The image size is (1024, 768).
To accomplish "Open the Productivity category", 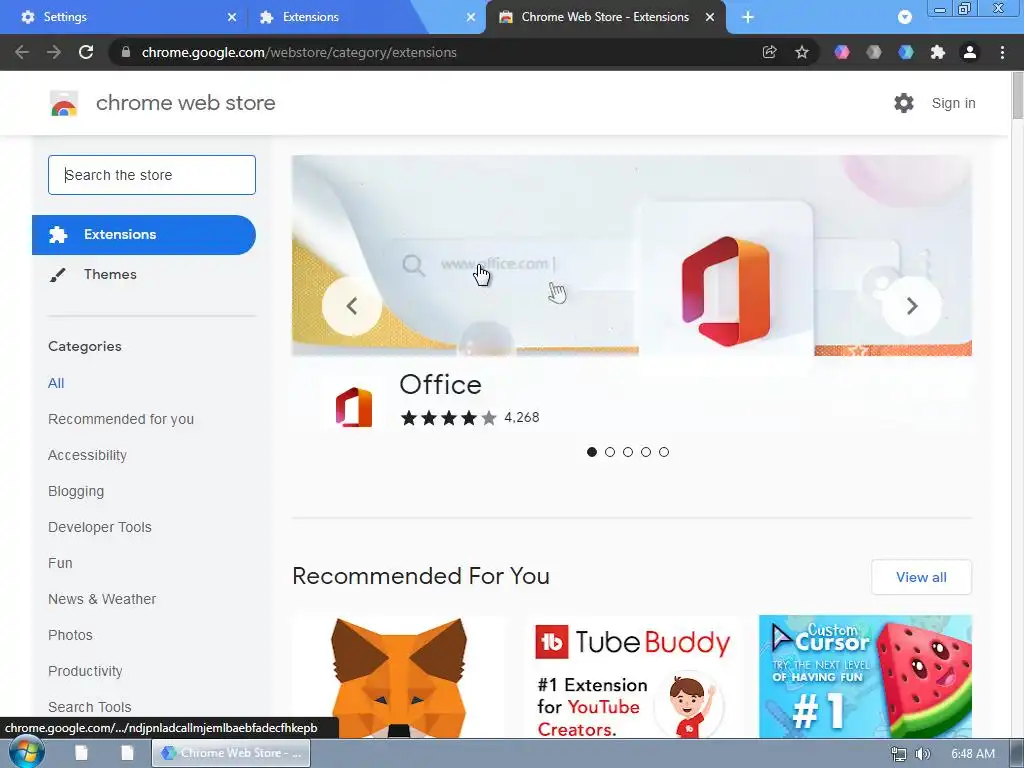I will [86, 671].
